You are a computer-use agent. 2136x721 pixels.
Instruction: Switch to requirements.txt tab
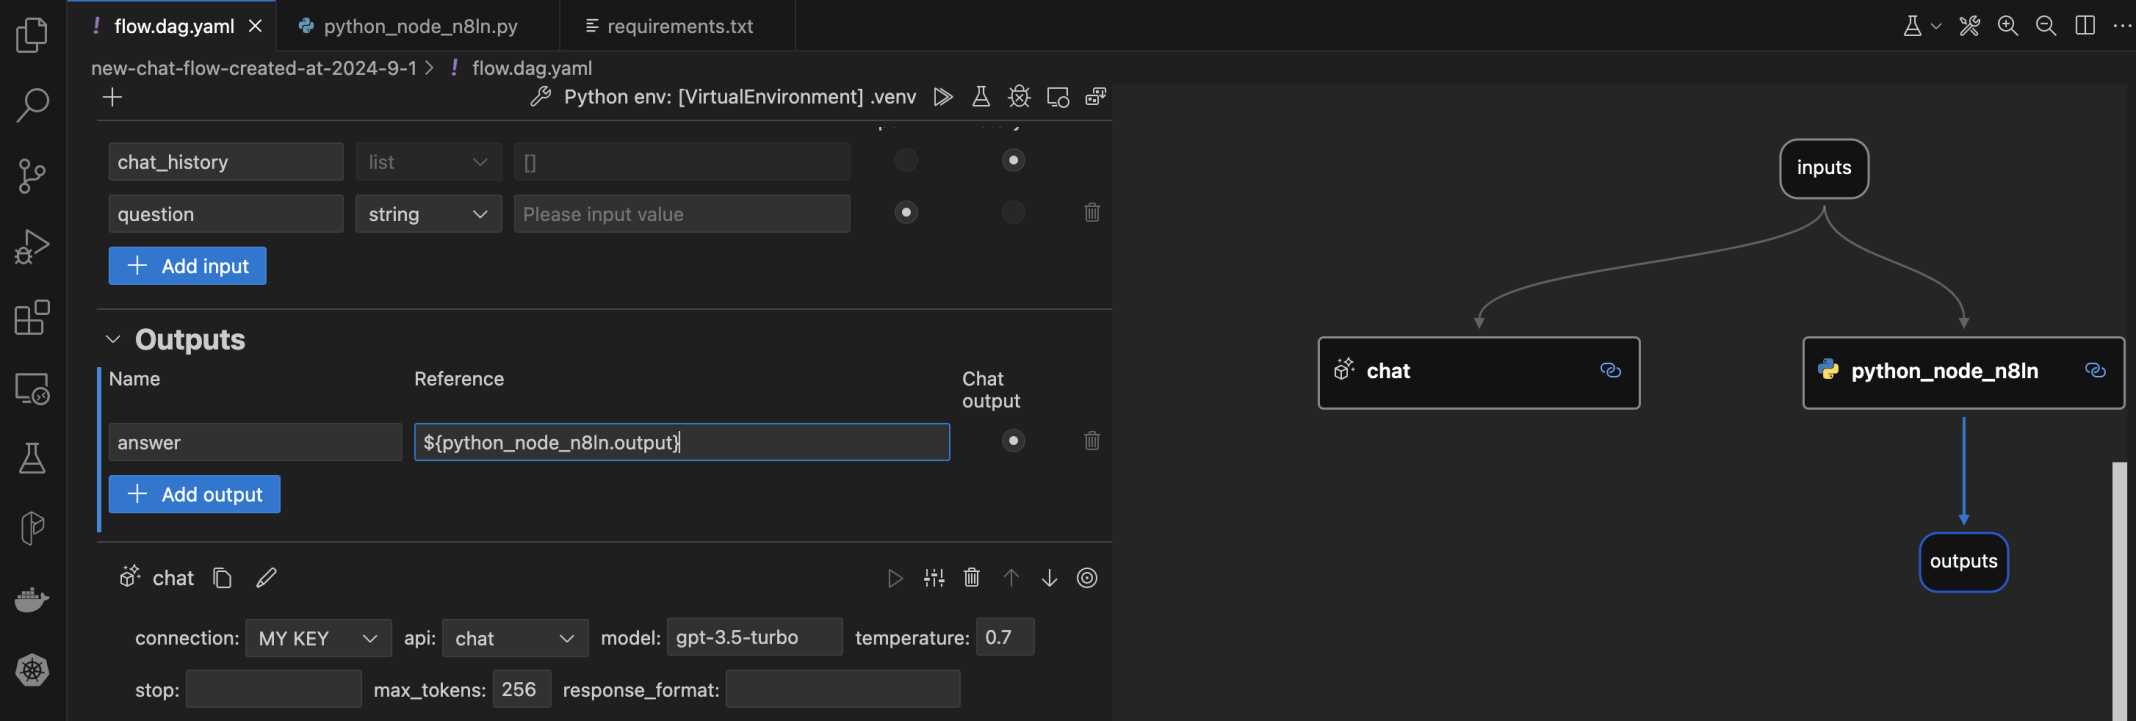679,26
